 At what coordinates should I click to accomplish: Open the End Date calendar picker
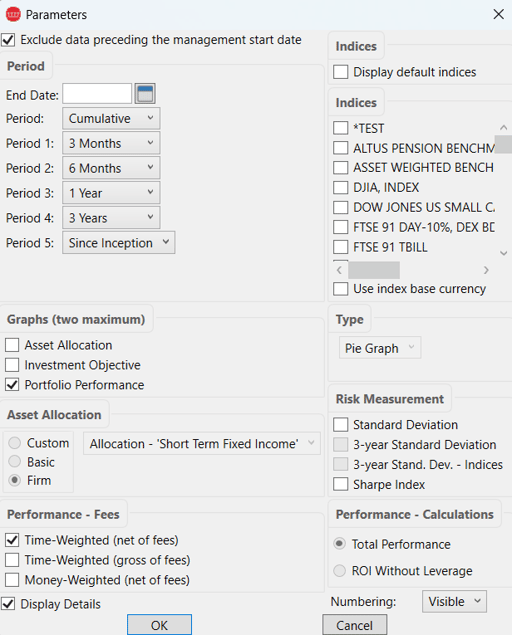[x=145, y=94]
